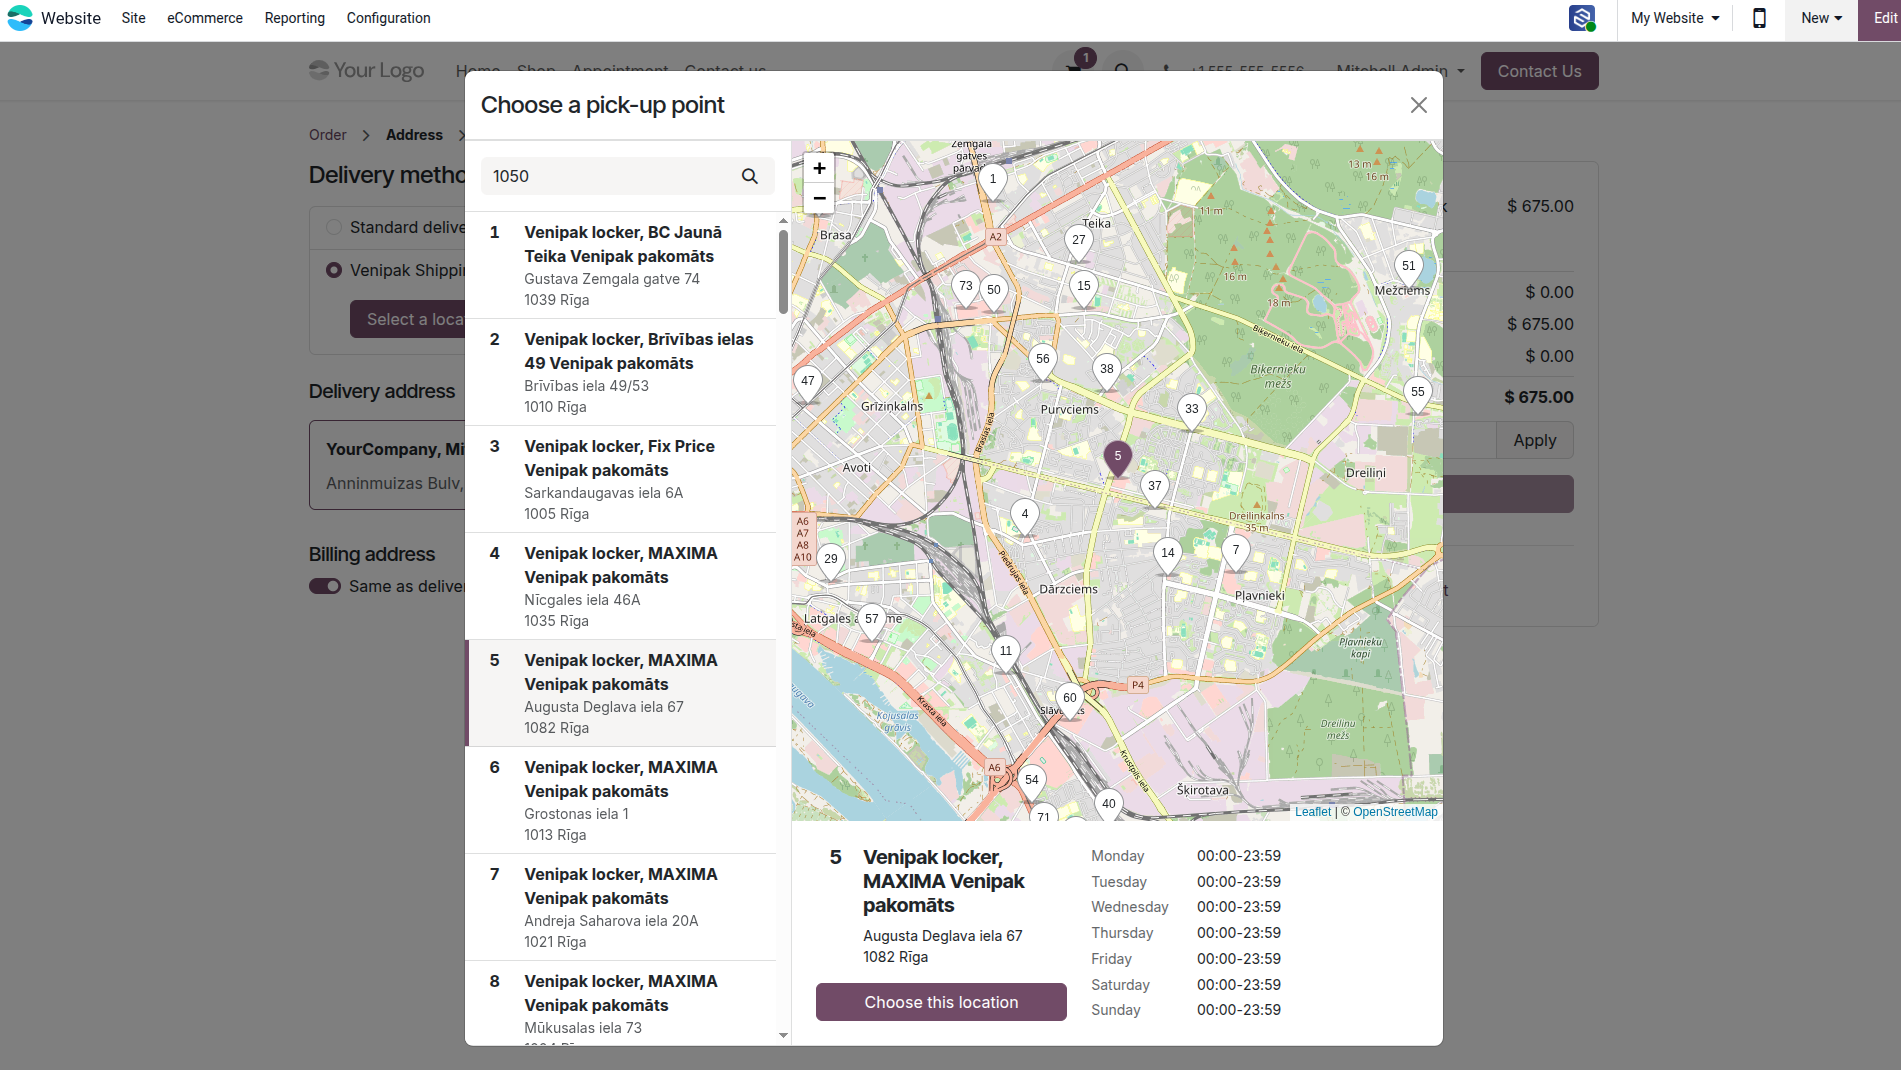Zoom in on the map
This screenshot has height=1070, width=1901.
819,168
